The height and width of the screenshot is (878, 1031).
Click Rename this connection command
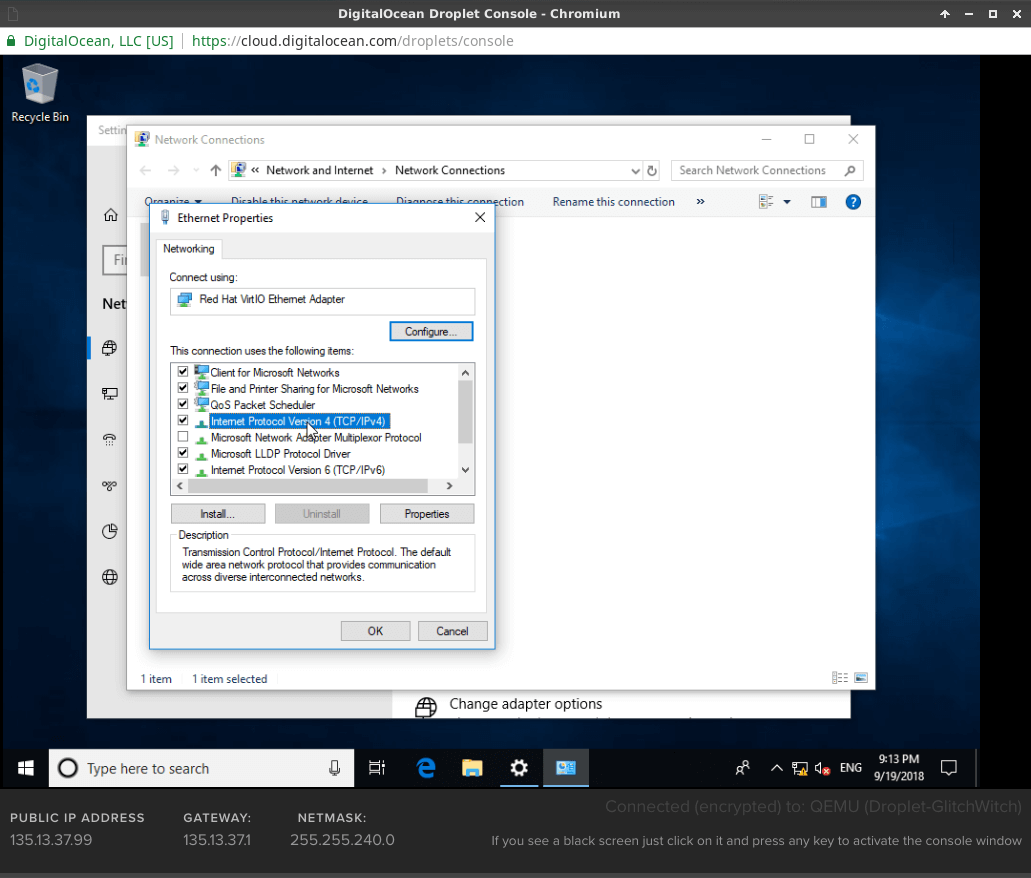point(613,202)
